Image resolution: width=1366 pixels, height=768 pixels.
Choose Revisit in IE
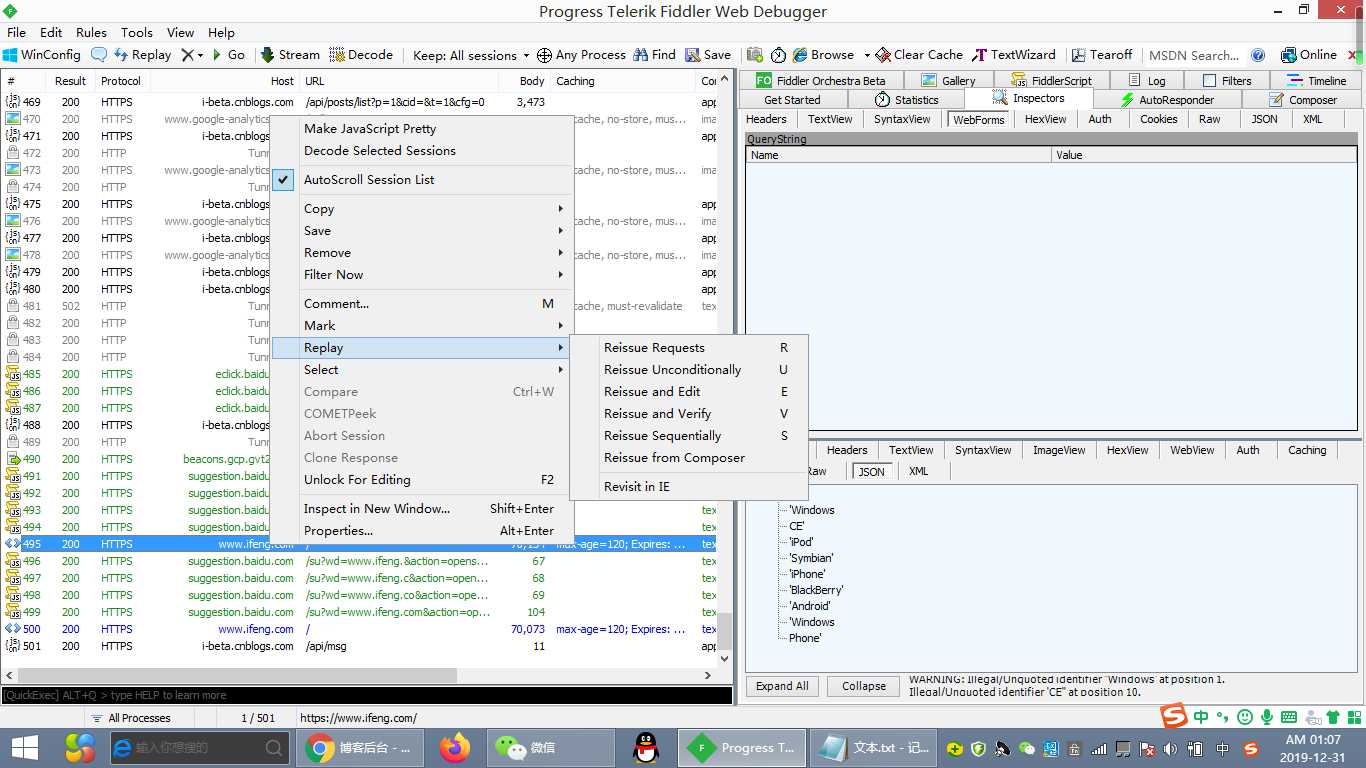689,487
